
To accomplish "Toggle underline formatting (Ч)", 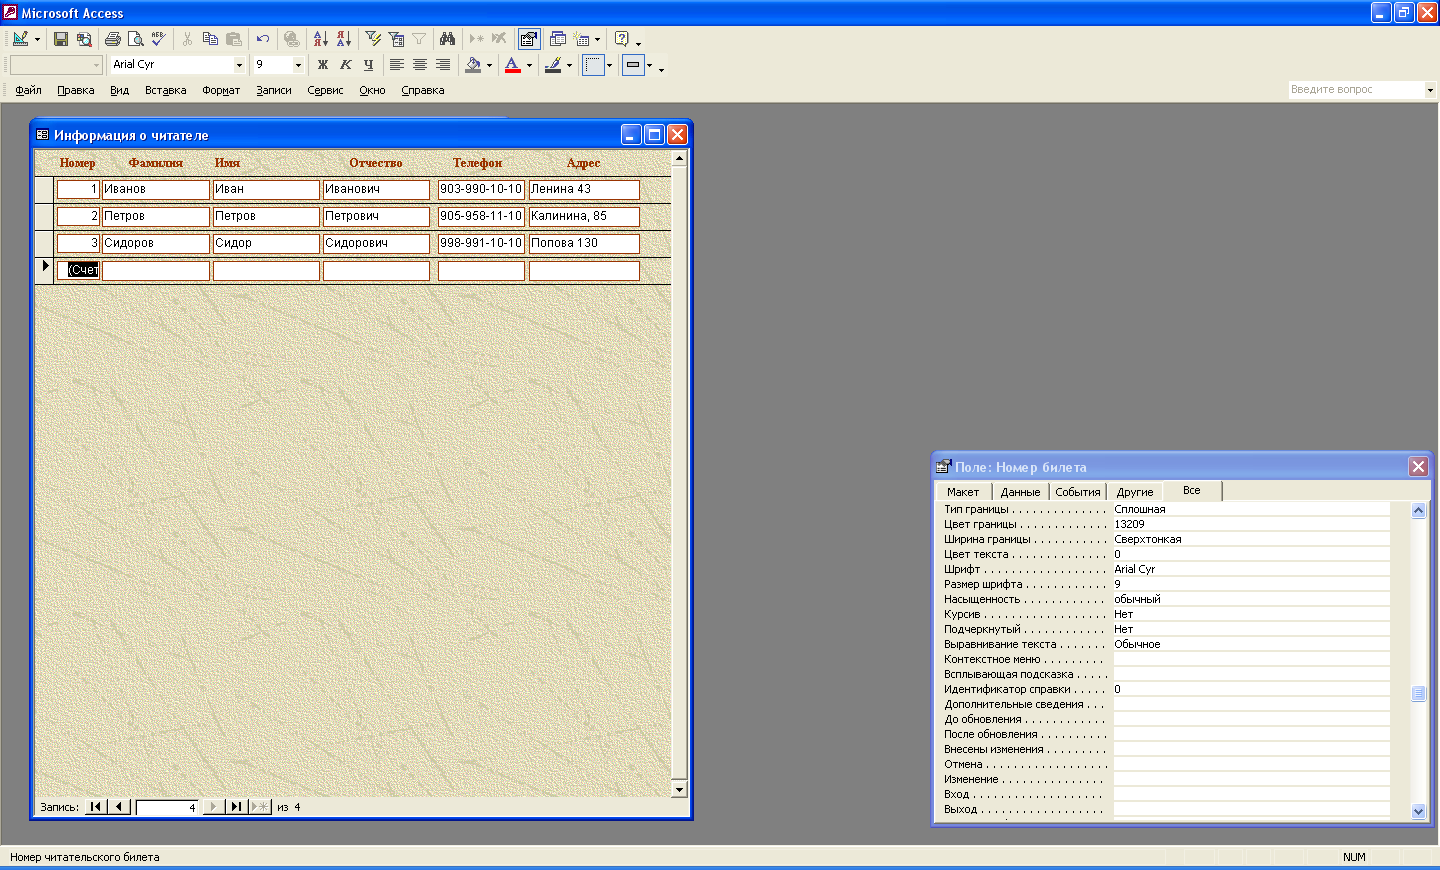I will (x=368, y=65).
